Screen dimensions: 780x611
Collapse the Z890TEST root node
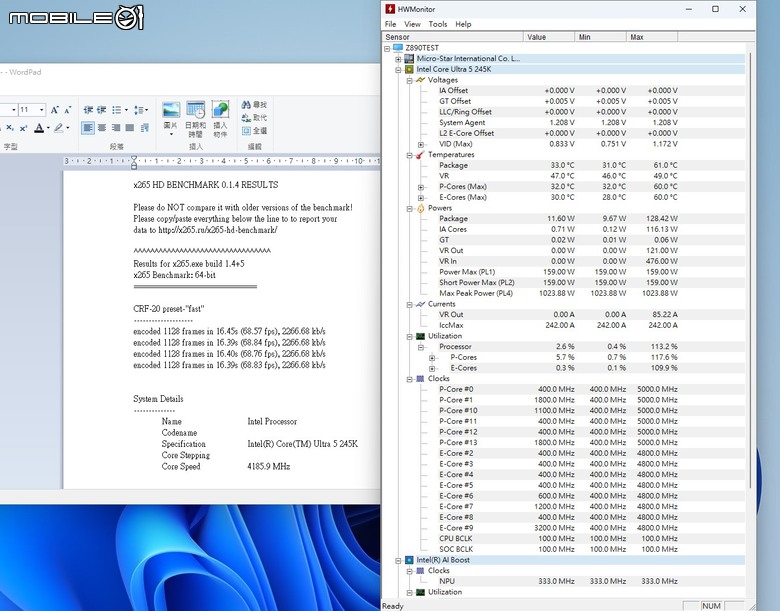point(387,48)
